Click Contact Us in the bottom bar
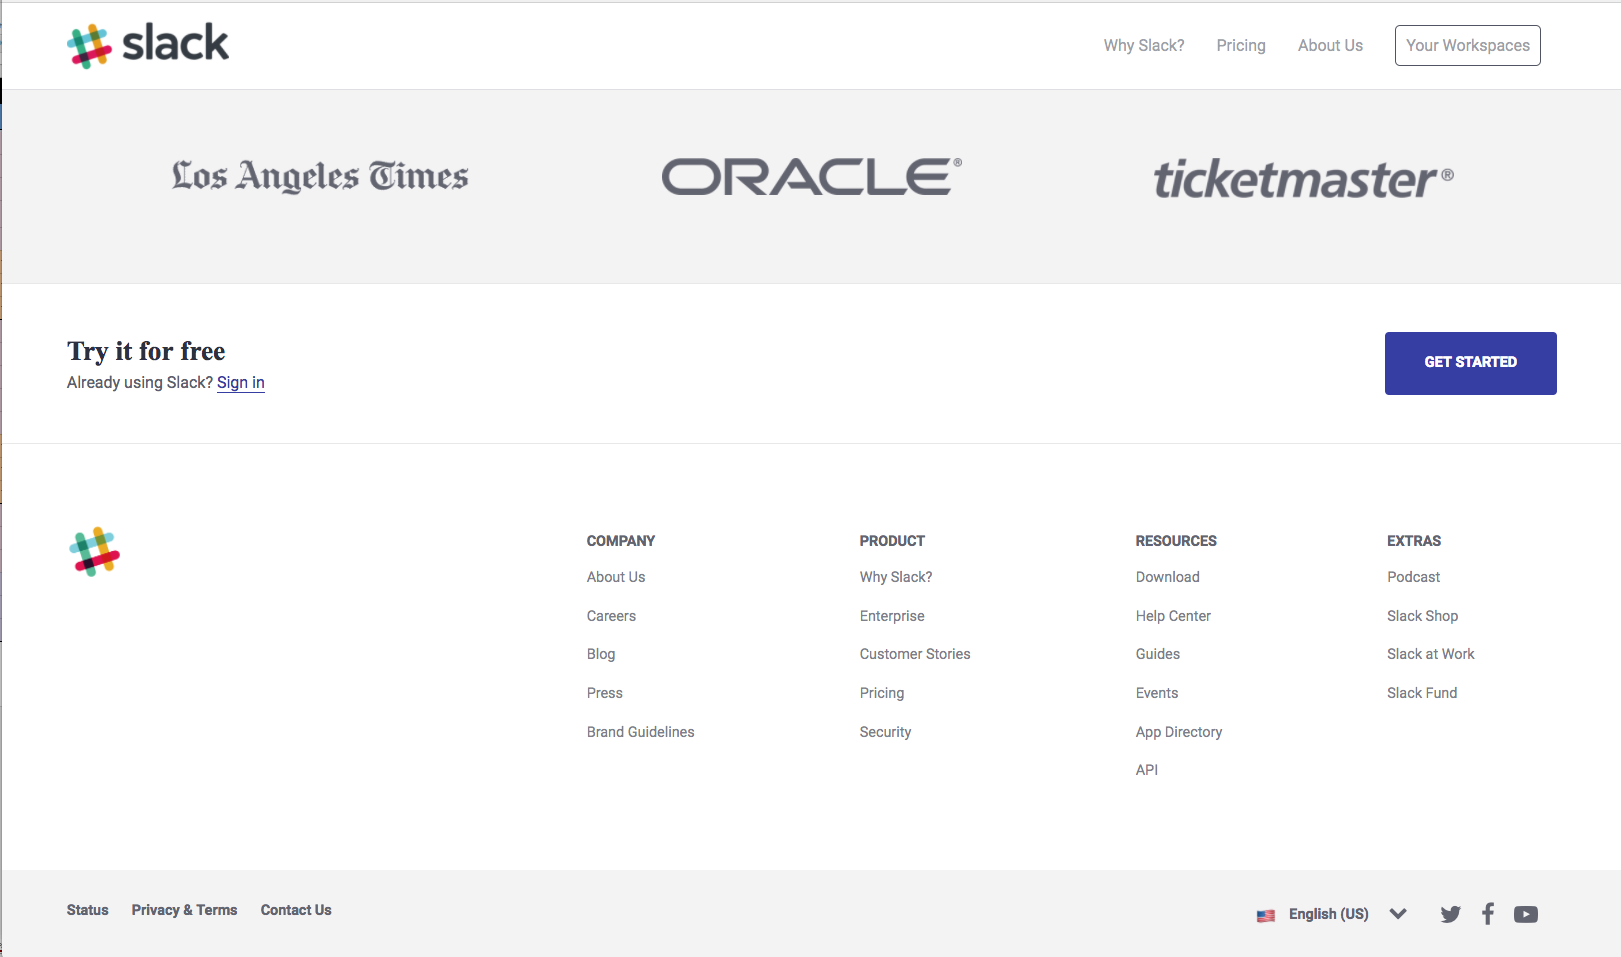This screenshot has height=957, width=1621. coord(296,910)
